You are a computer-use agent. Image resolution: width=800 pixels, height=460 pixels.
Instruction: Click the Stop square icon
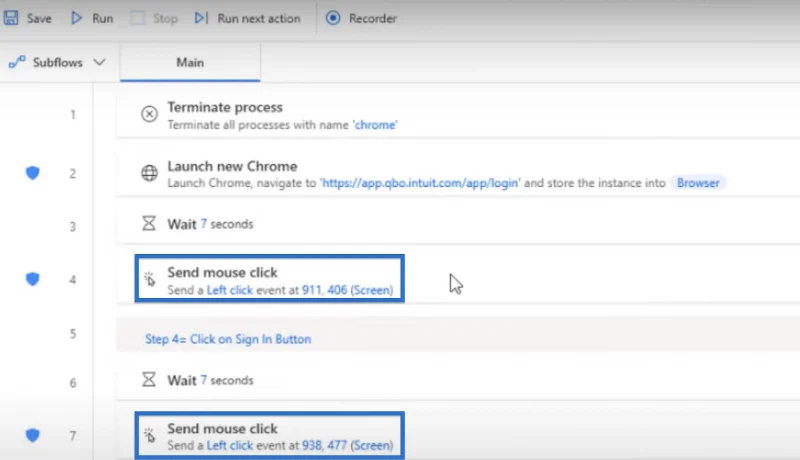pyautogui.click(x=137, y=18)
